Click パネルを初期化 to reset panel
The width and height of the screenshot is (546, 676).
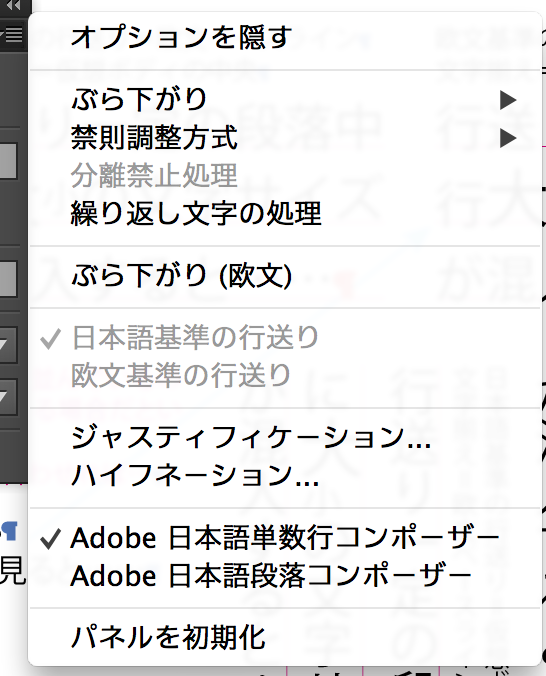(x=285, y=638)
